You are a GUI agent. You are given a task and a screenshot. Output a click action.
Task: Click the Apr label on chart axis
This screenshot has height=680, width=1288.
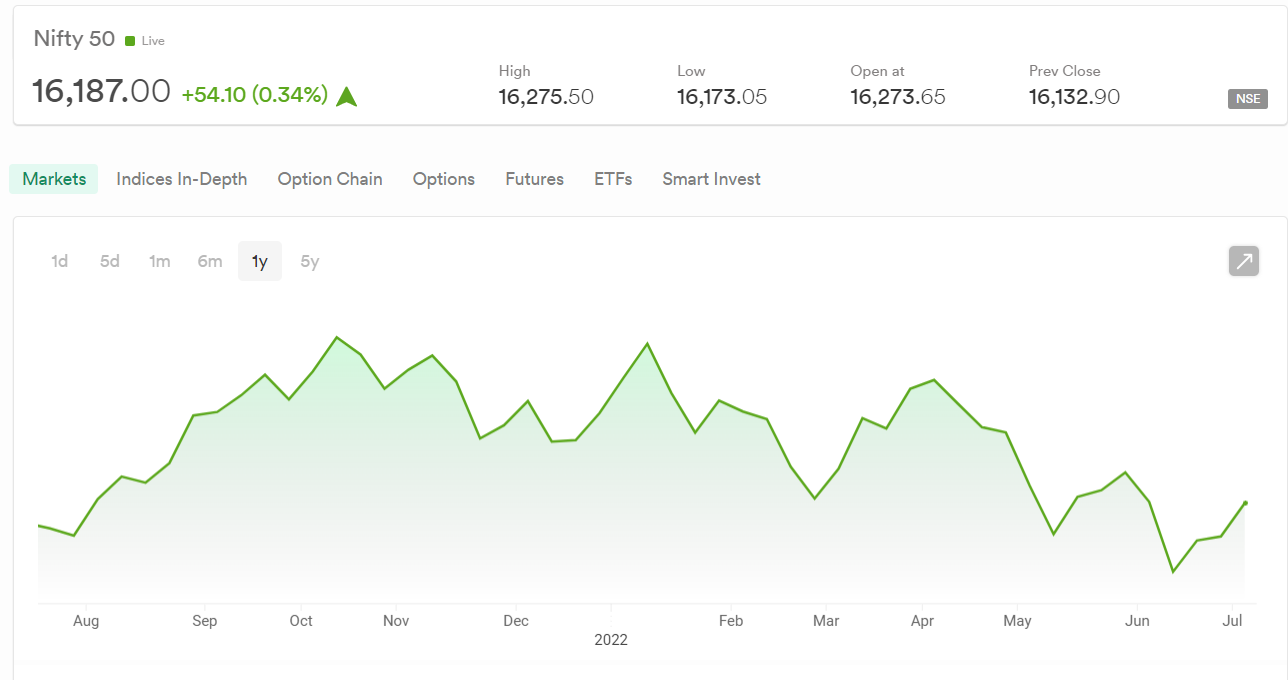[x=922, y=621]
